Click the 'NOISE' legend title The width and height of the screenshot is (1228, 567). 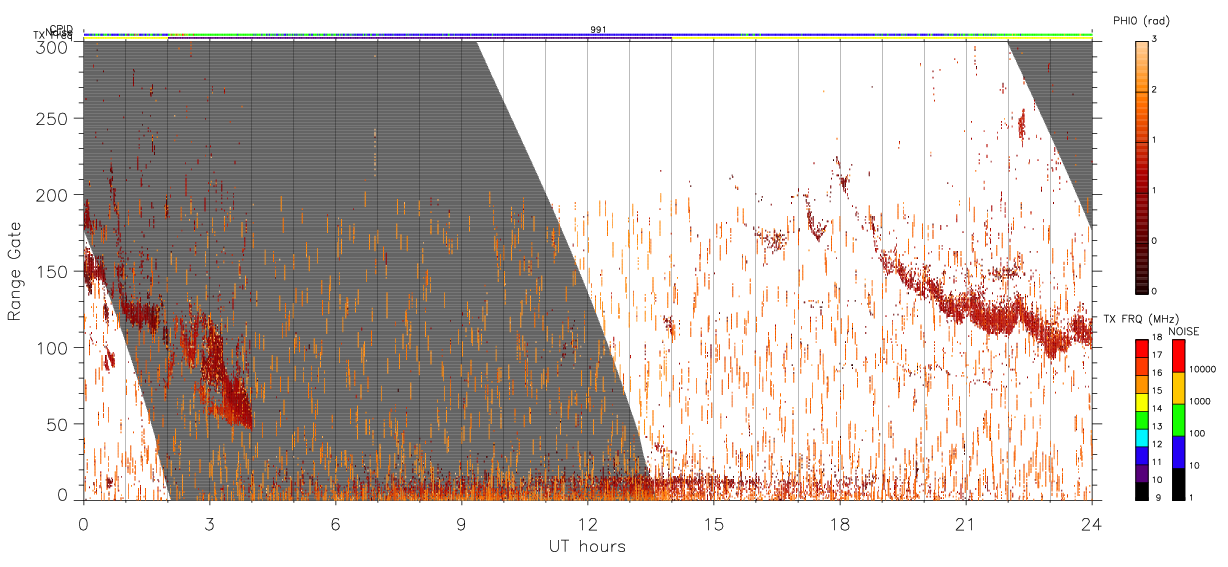(1185, 330)
